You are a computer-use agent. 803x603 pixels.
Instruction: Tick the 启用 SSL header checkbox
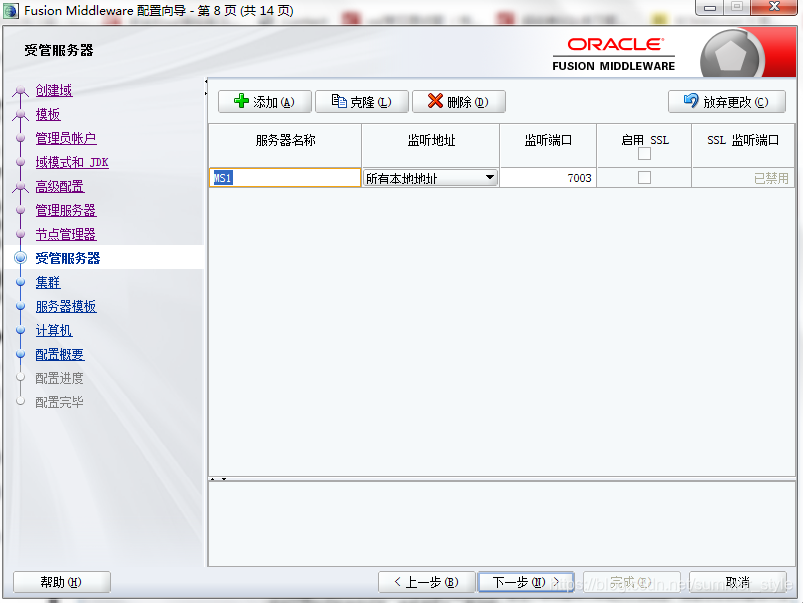(644, 154)
